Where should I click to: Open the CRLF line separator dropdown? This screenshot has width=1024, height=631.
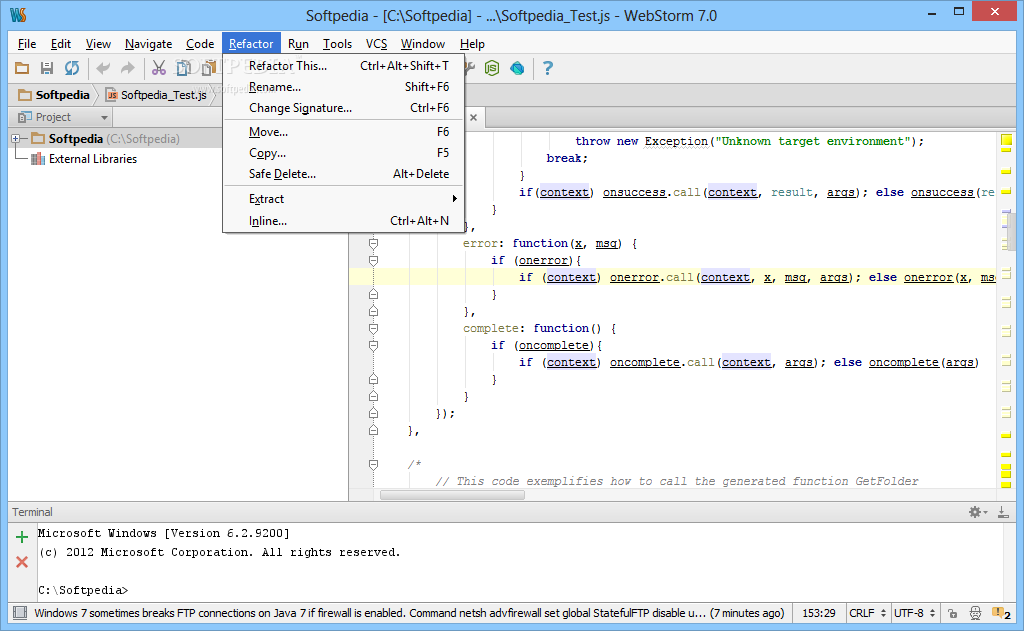pos(867,613)
